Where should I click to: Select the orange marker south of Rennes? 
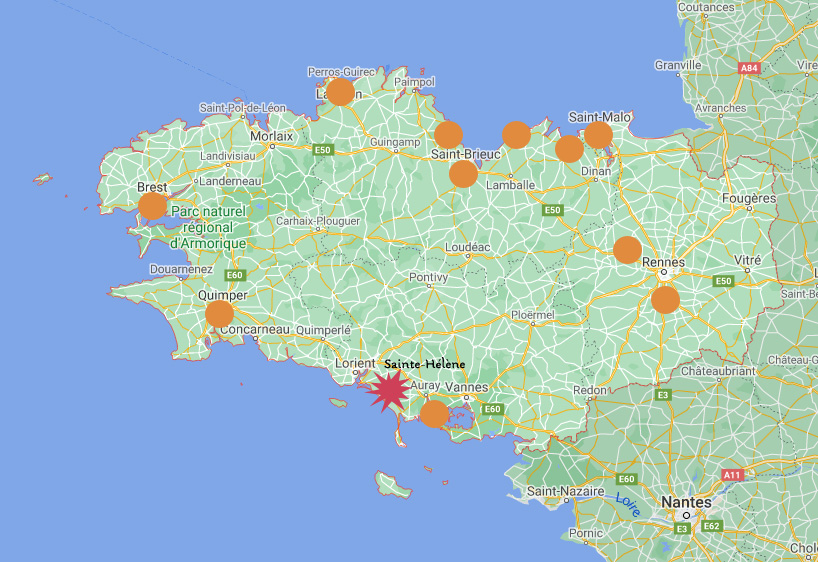click(665, 299)
